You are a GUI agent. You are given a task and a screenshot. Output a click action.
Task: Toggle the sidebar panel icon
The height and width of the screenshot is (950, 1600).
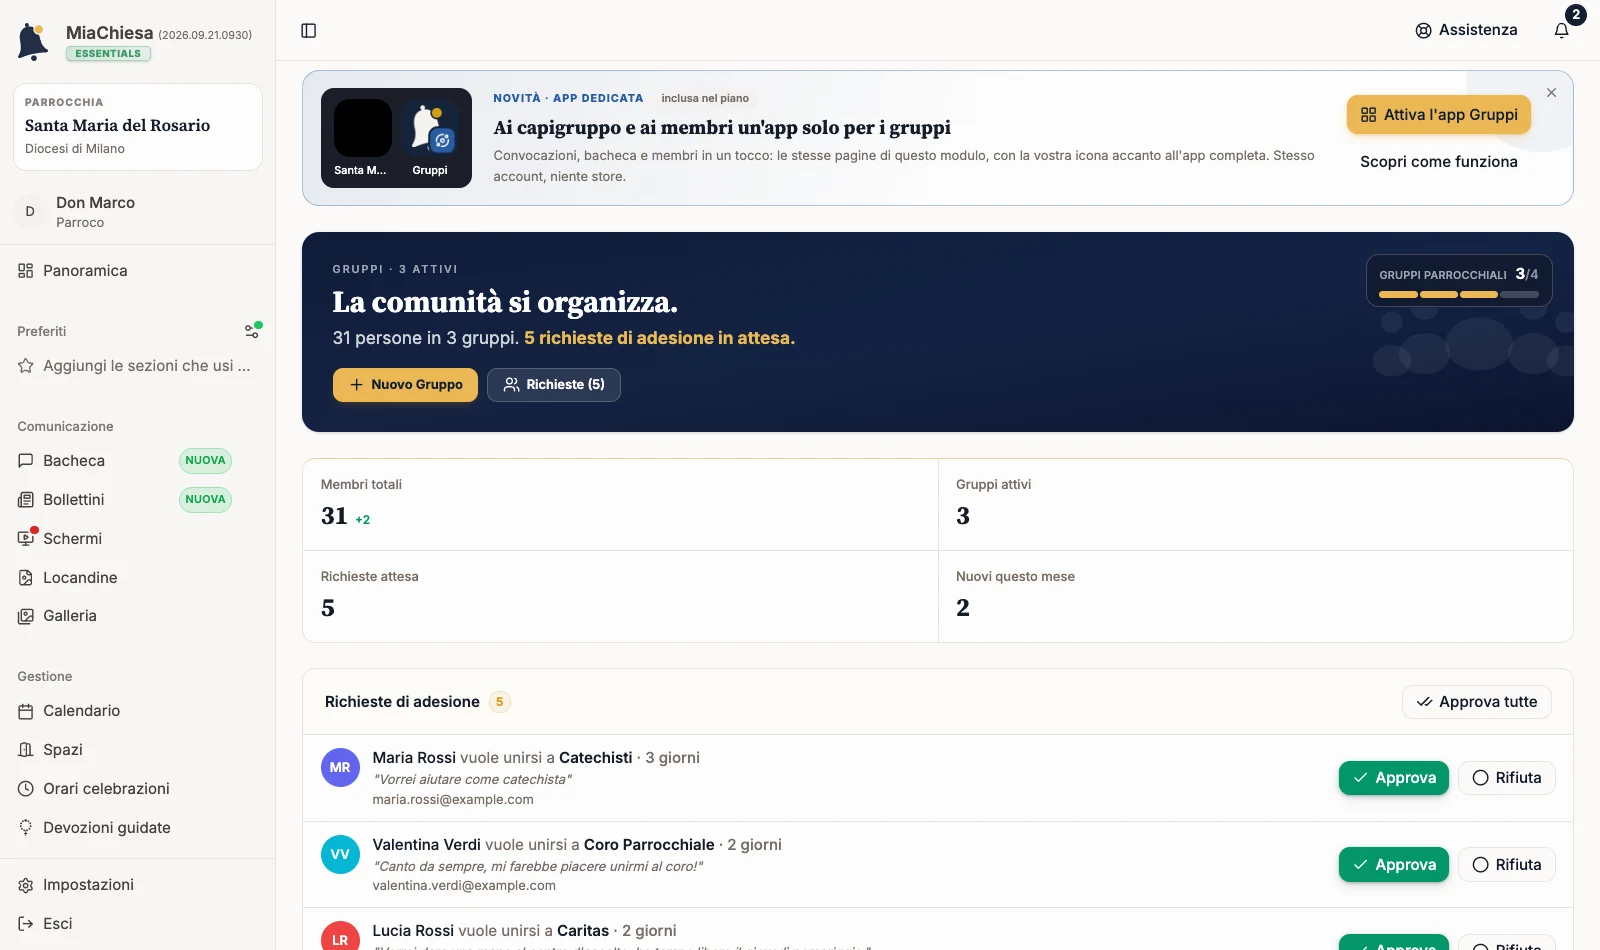point(309,31)
